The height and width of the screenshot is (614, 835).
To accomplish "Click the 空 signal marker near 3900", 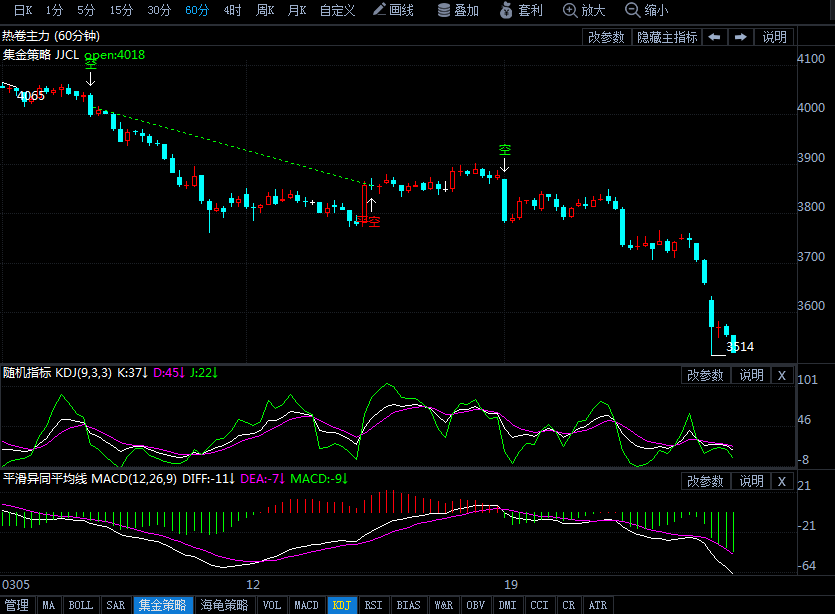I will pos(505,150).
